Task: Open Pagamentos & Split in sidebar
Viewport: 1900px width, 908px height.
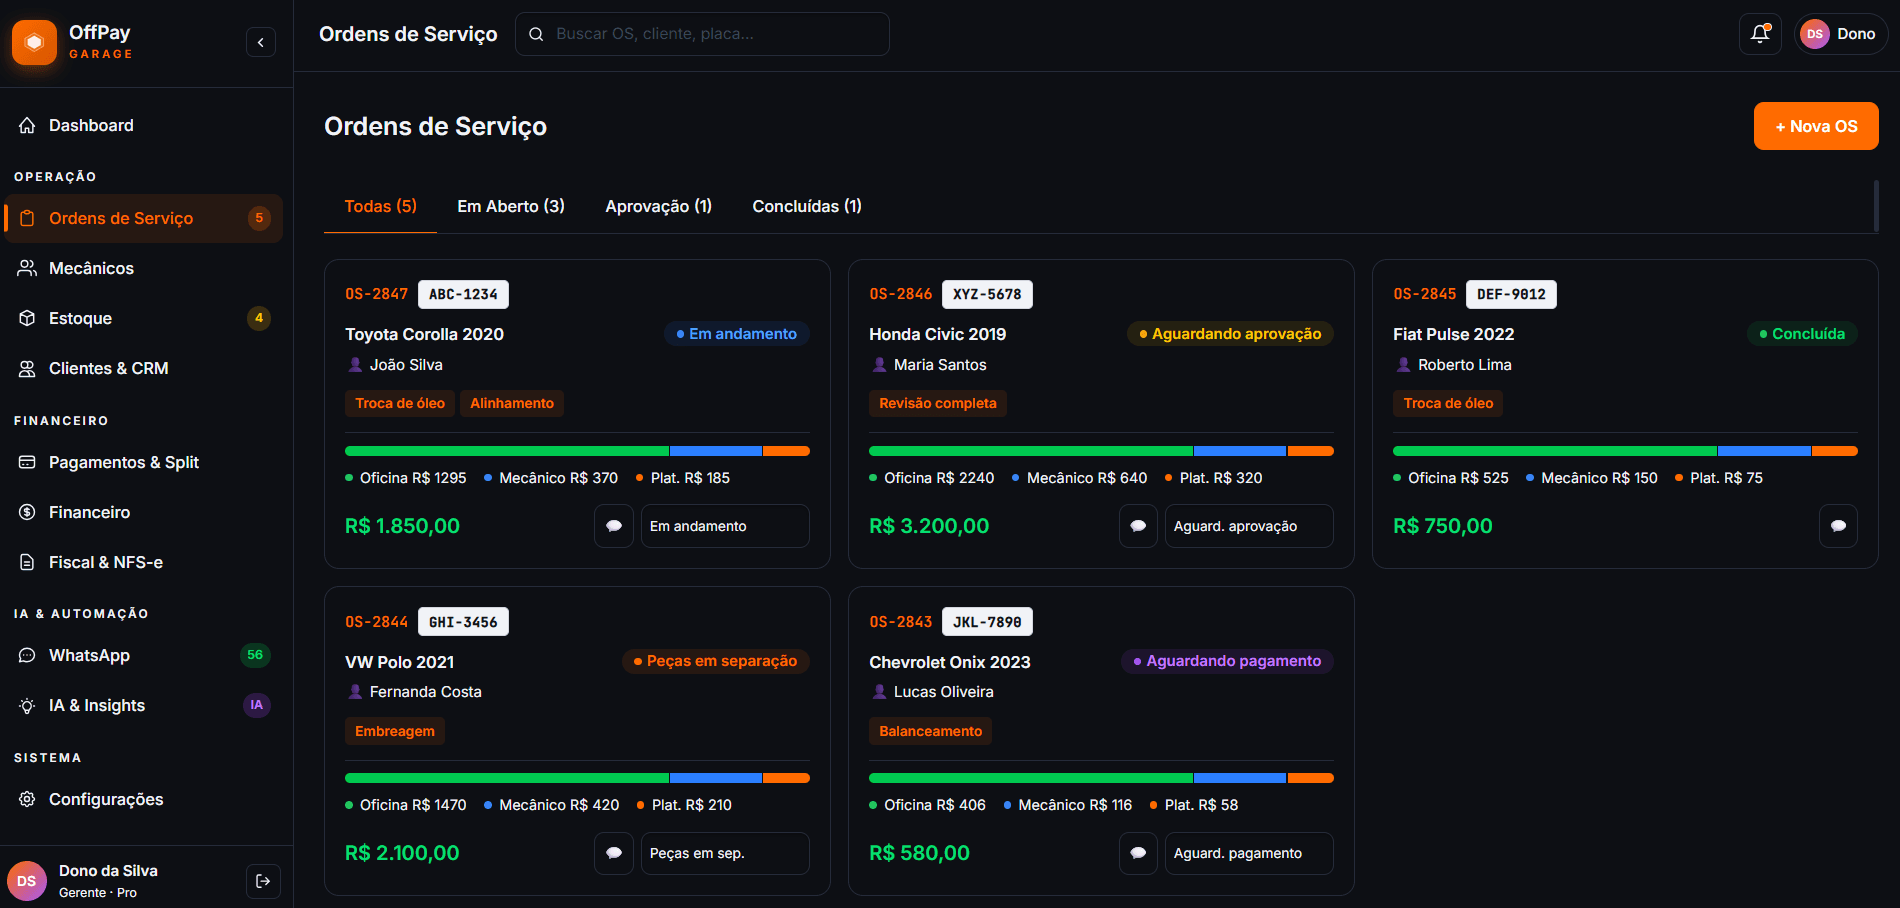Action: click(124, 462)
